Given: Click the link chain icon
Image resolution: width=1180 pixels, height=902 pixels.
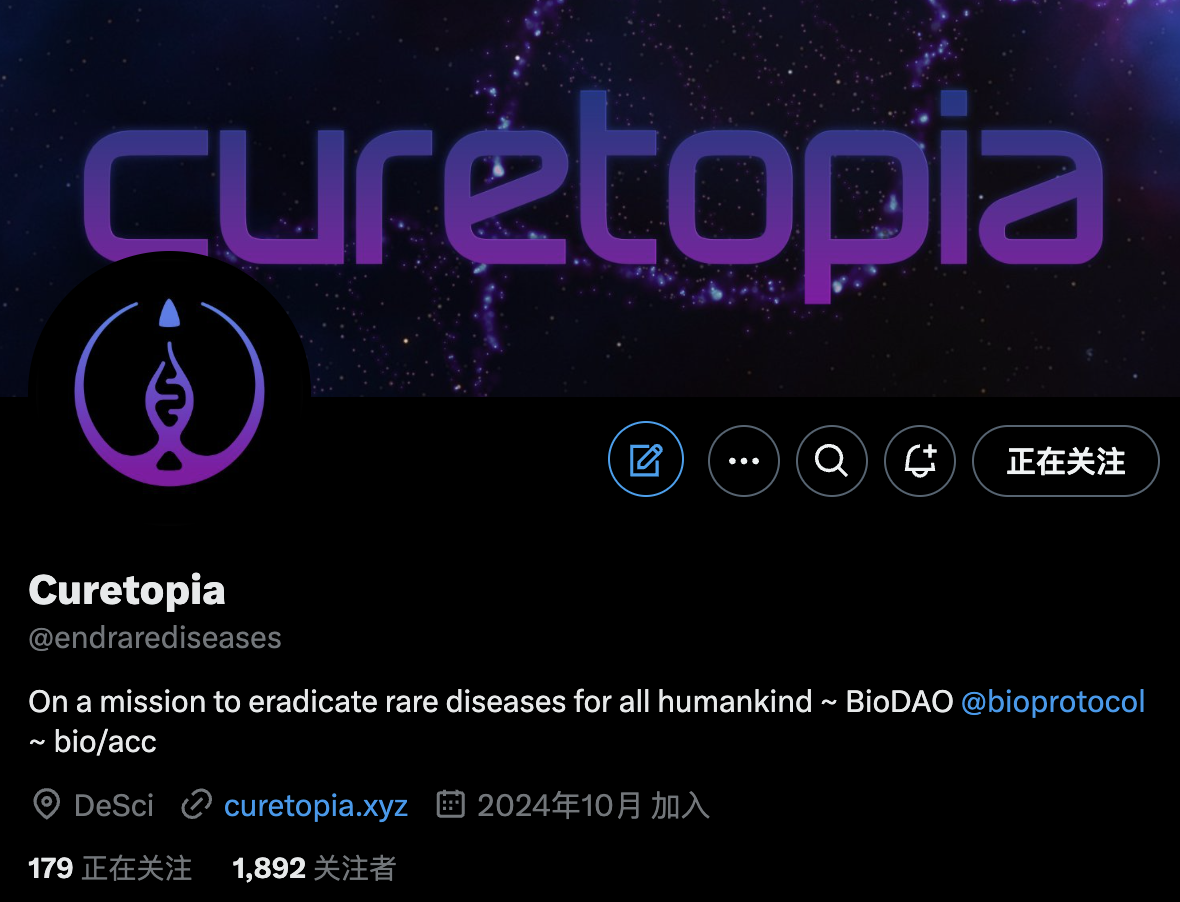Looking at the screenshot, I should pos(196,805).
